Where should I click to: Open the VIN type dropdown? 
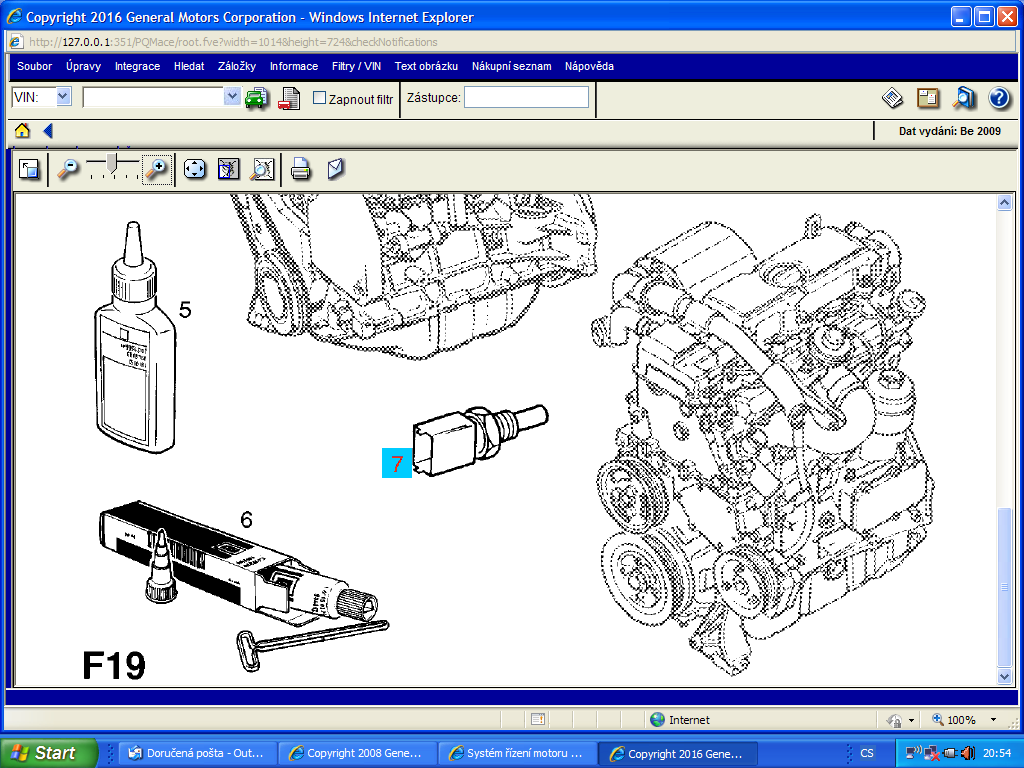63,97
